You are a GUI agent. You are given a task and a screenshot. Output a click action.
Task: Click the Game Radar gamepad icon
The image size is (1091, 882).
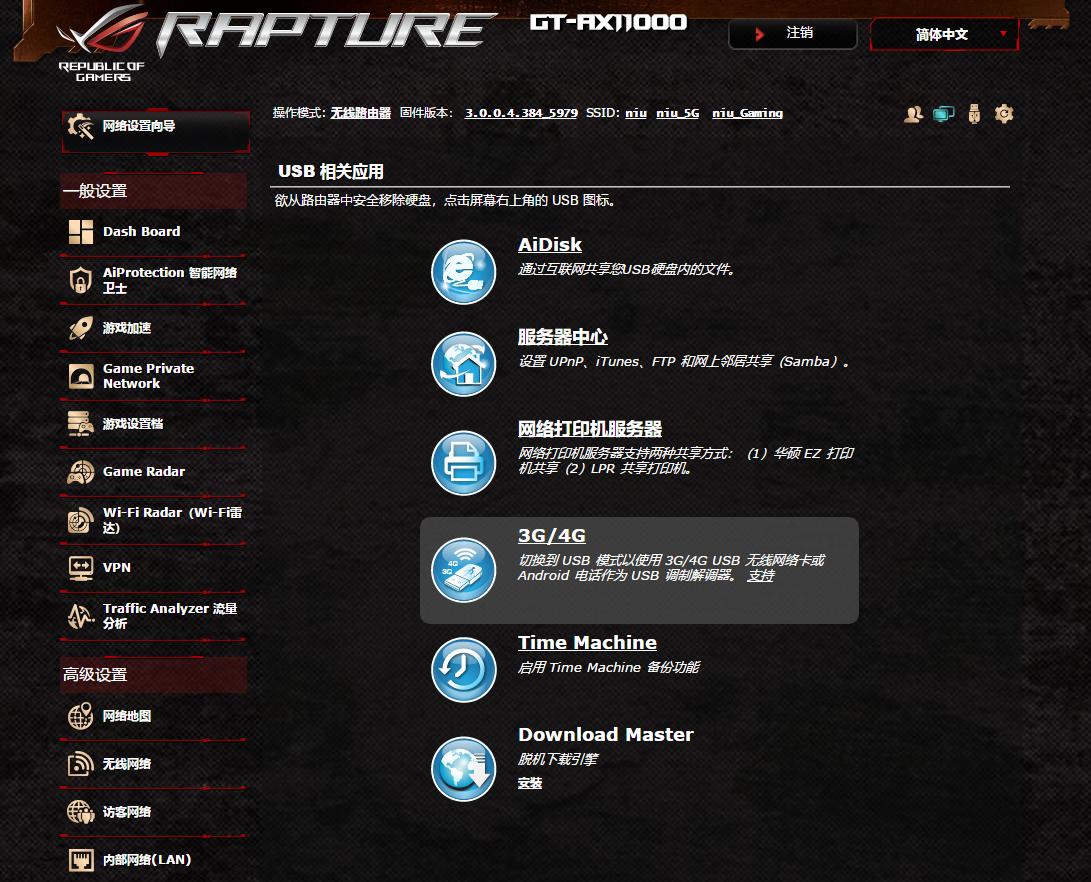pyautogui.click(x=81, y=472)
